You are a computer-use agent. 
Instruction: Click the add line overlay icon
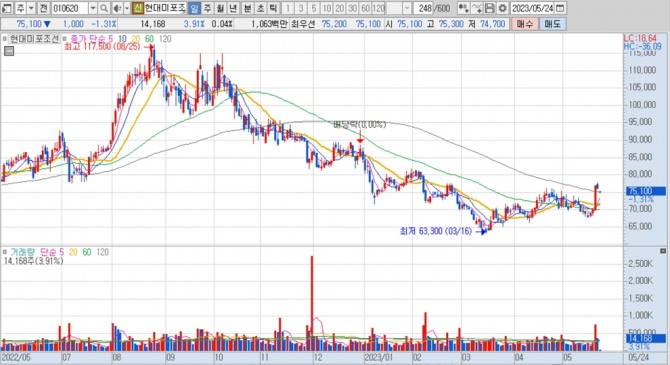coord(477,8)
